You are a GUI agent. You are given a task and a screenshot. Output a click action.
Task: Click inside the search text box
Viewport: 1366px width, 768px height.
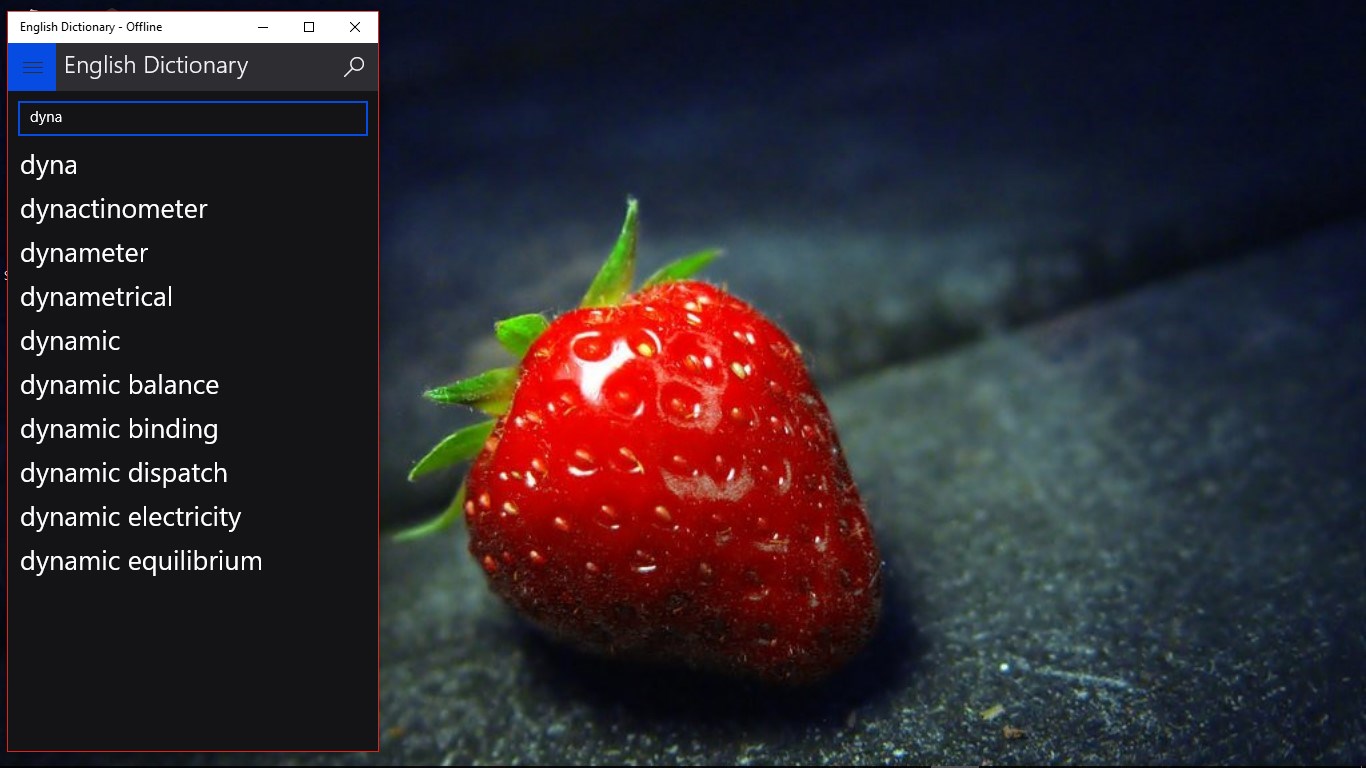(x=190, y=118)
